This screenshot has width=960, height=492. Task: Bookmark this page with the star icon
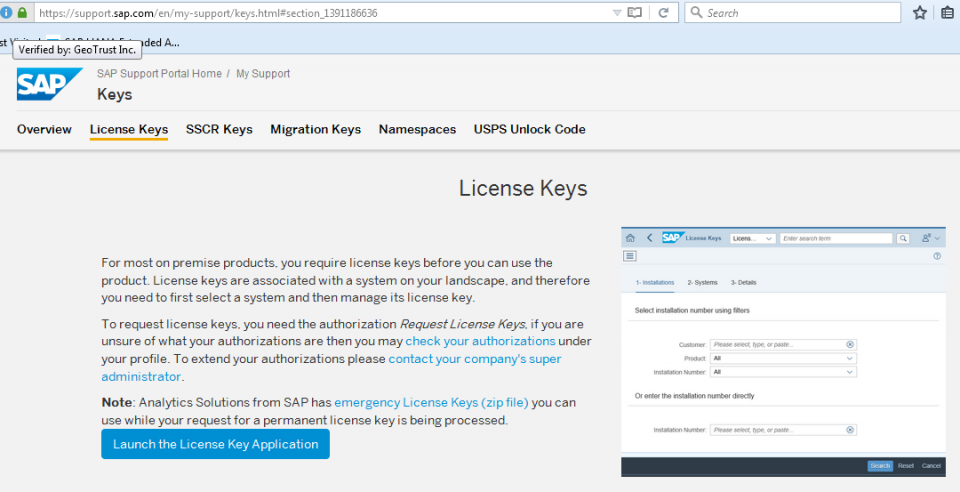(920, 13)
